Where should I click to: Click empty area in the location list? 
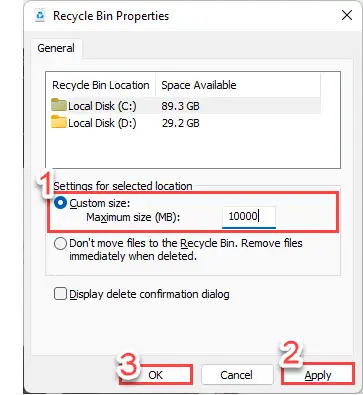pos(193,150)
